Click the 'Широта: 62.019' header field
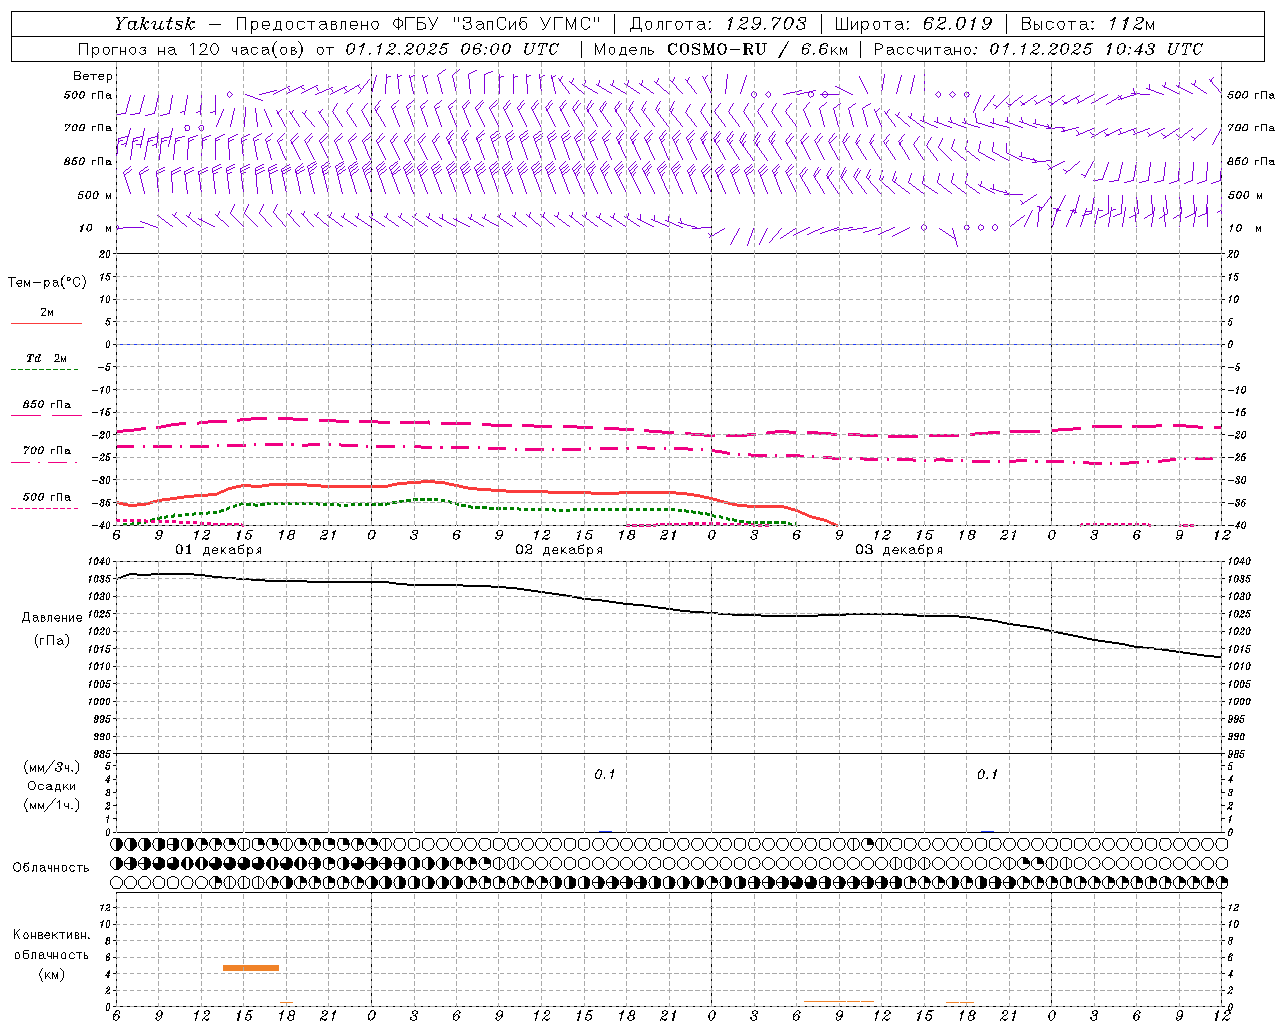Screen dimensions: 1280x1024 coord(913,24)
